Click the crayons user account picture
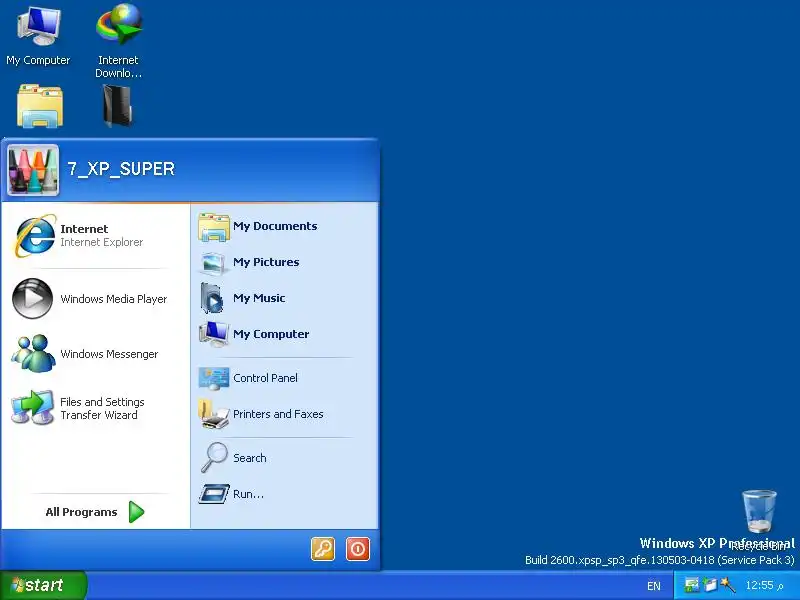 33,170
